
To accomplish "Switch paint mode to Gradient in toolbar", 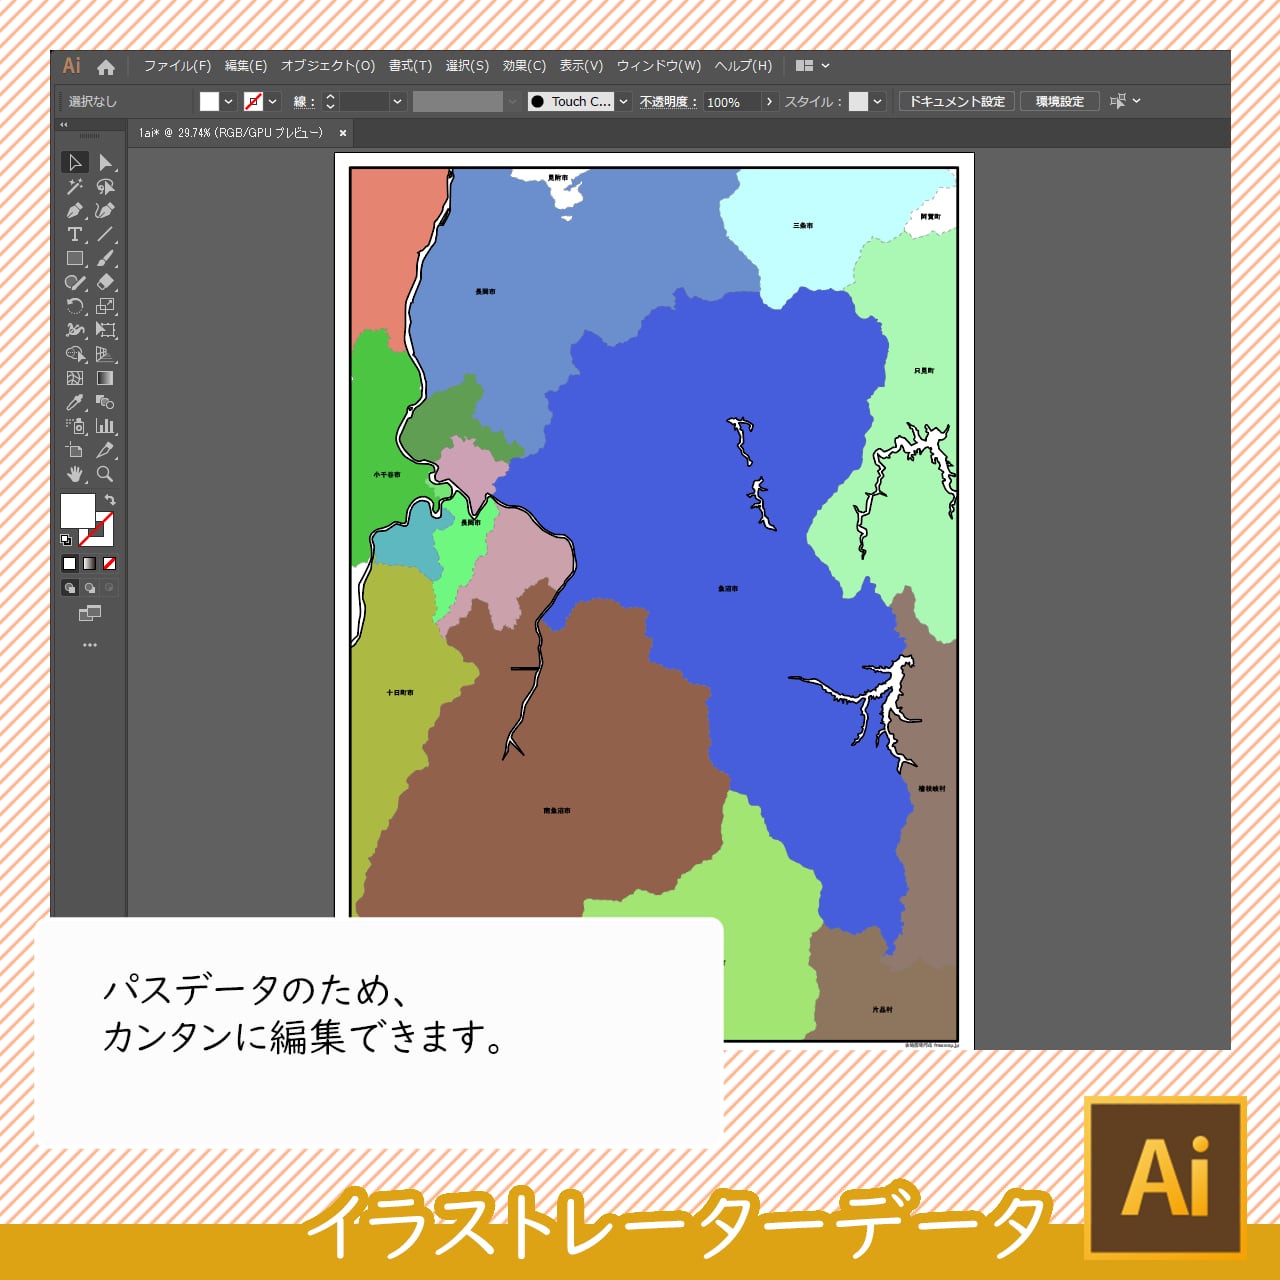I will (90, 564).
